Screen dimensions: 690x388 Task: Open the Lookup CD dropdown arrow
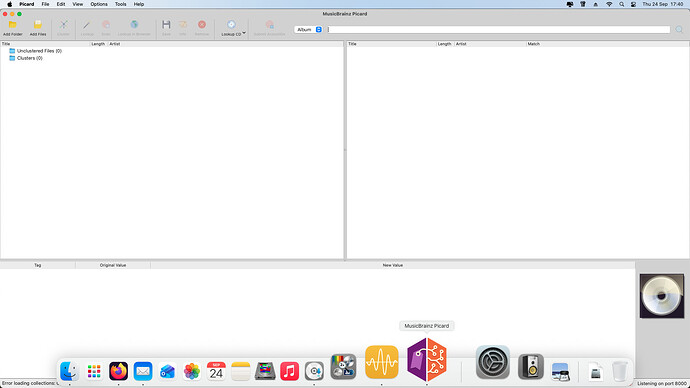[244, 33]
